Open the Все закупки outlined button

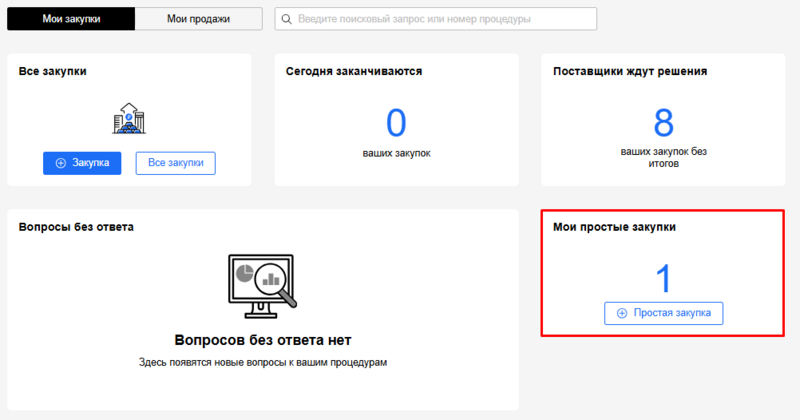click(x=176, y=163)
